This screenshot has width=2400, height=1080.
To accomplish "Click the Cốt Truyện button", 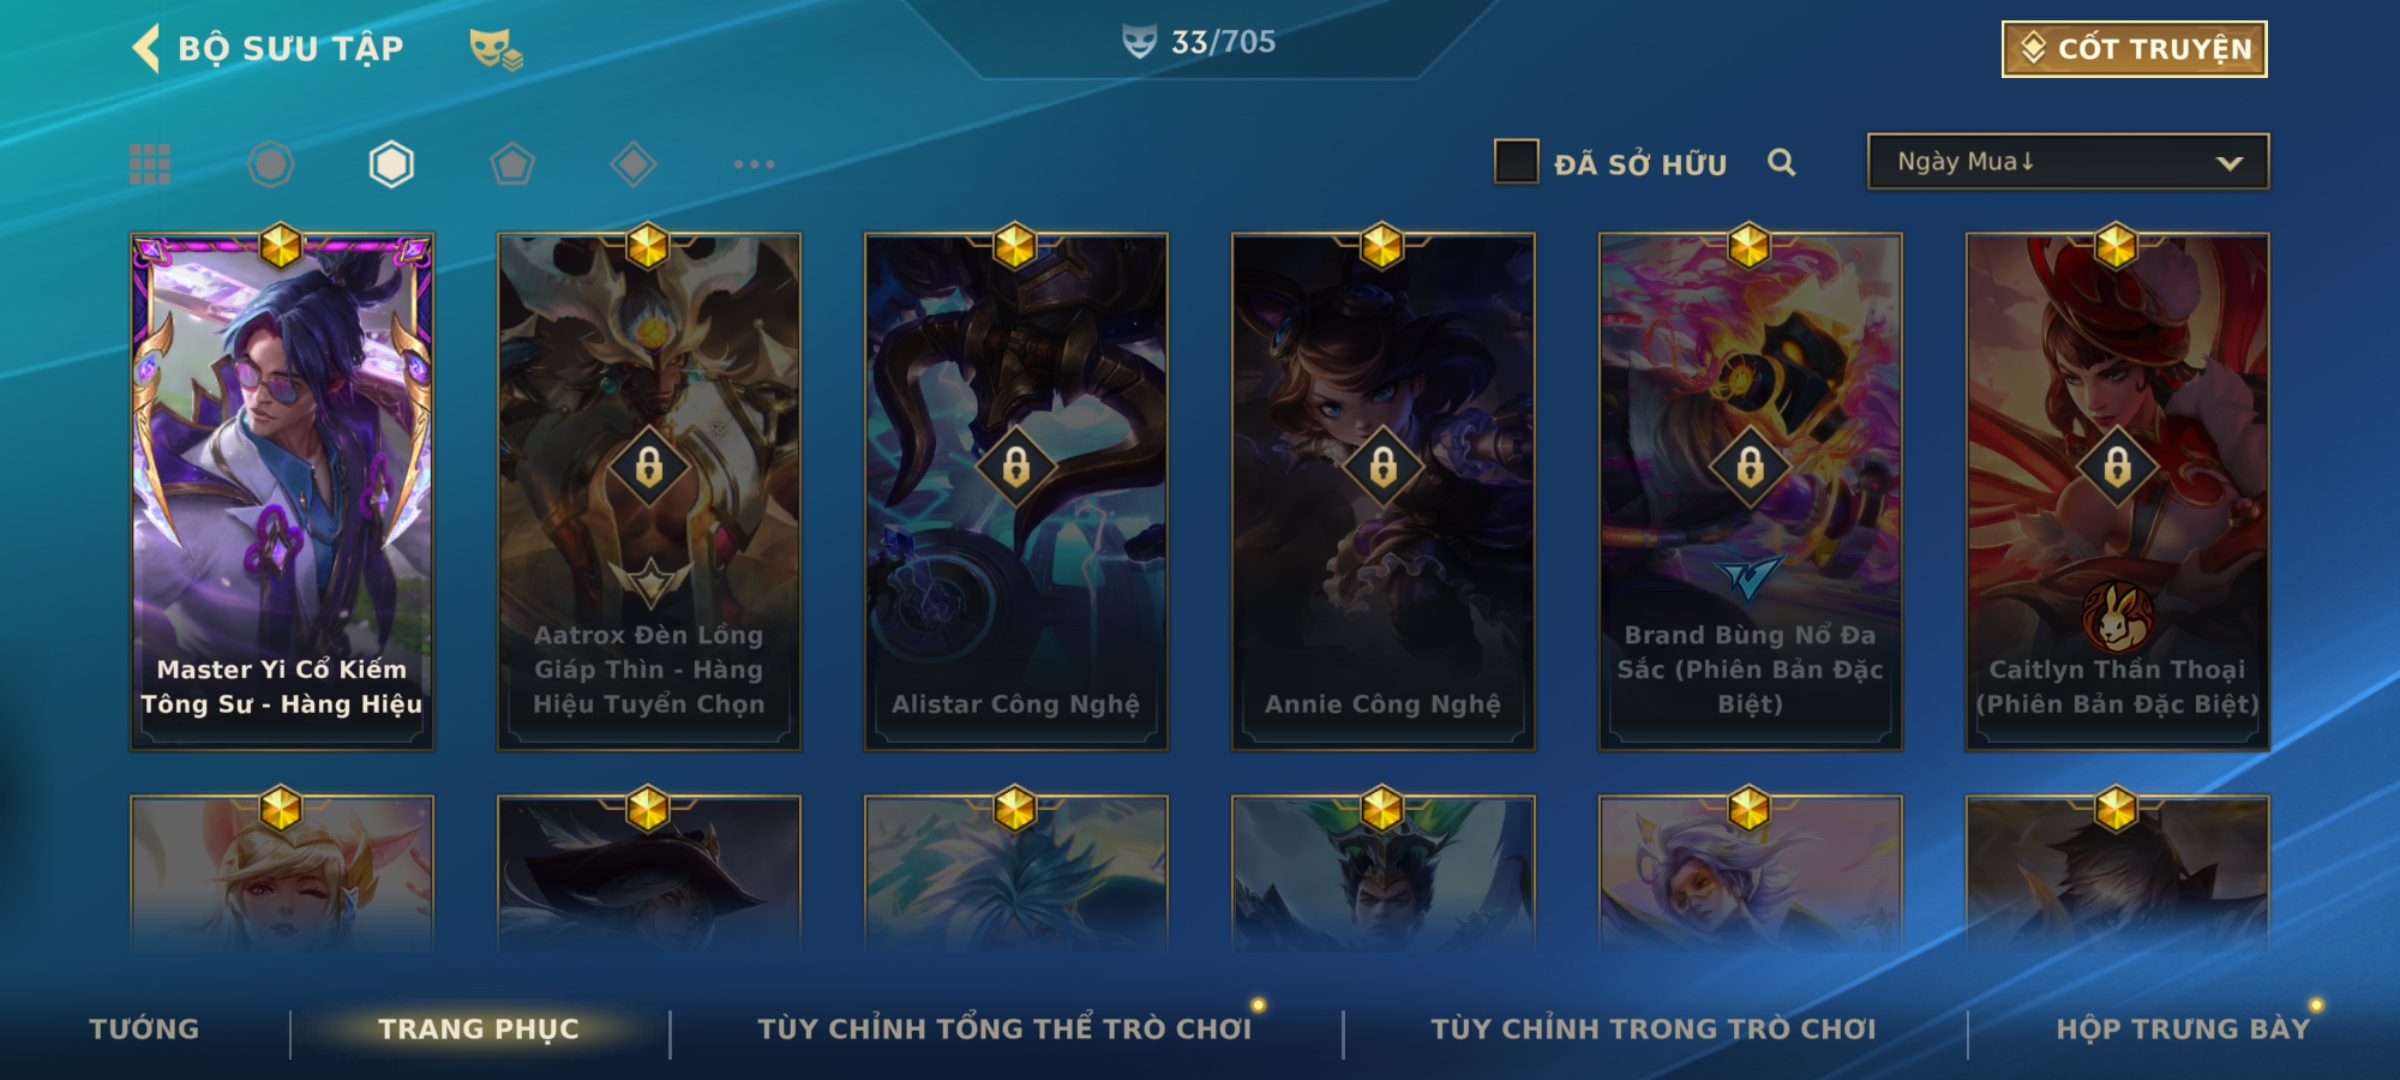I will point(2134,49).
